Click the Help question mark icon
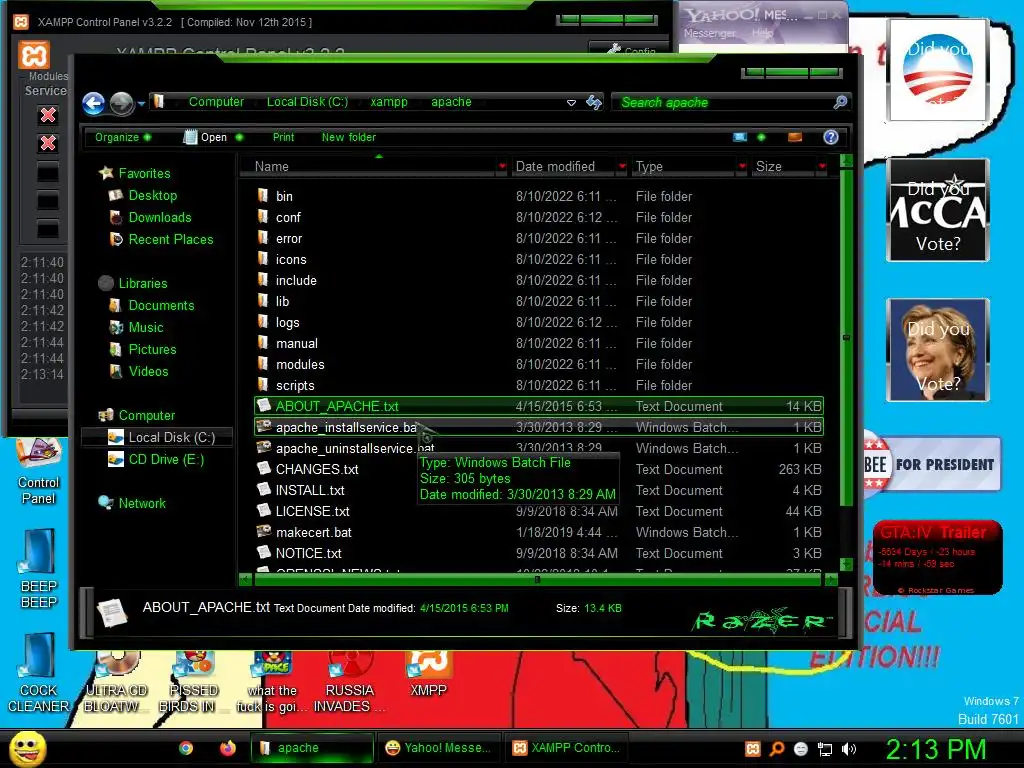 [x=831, y=137]
